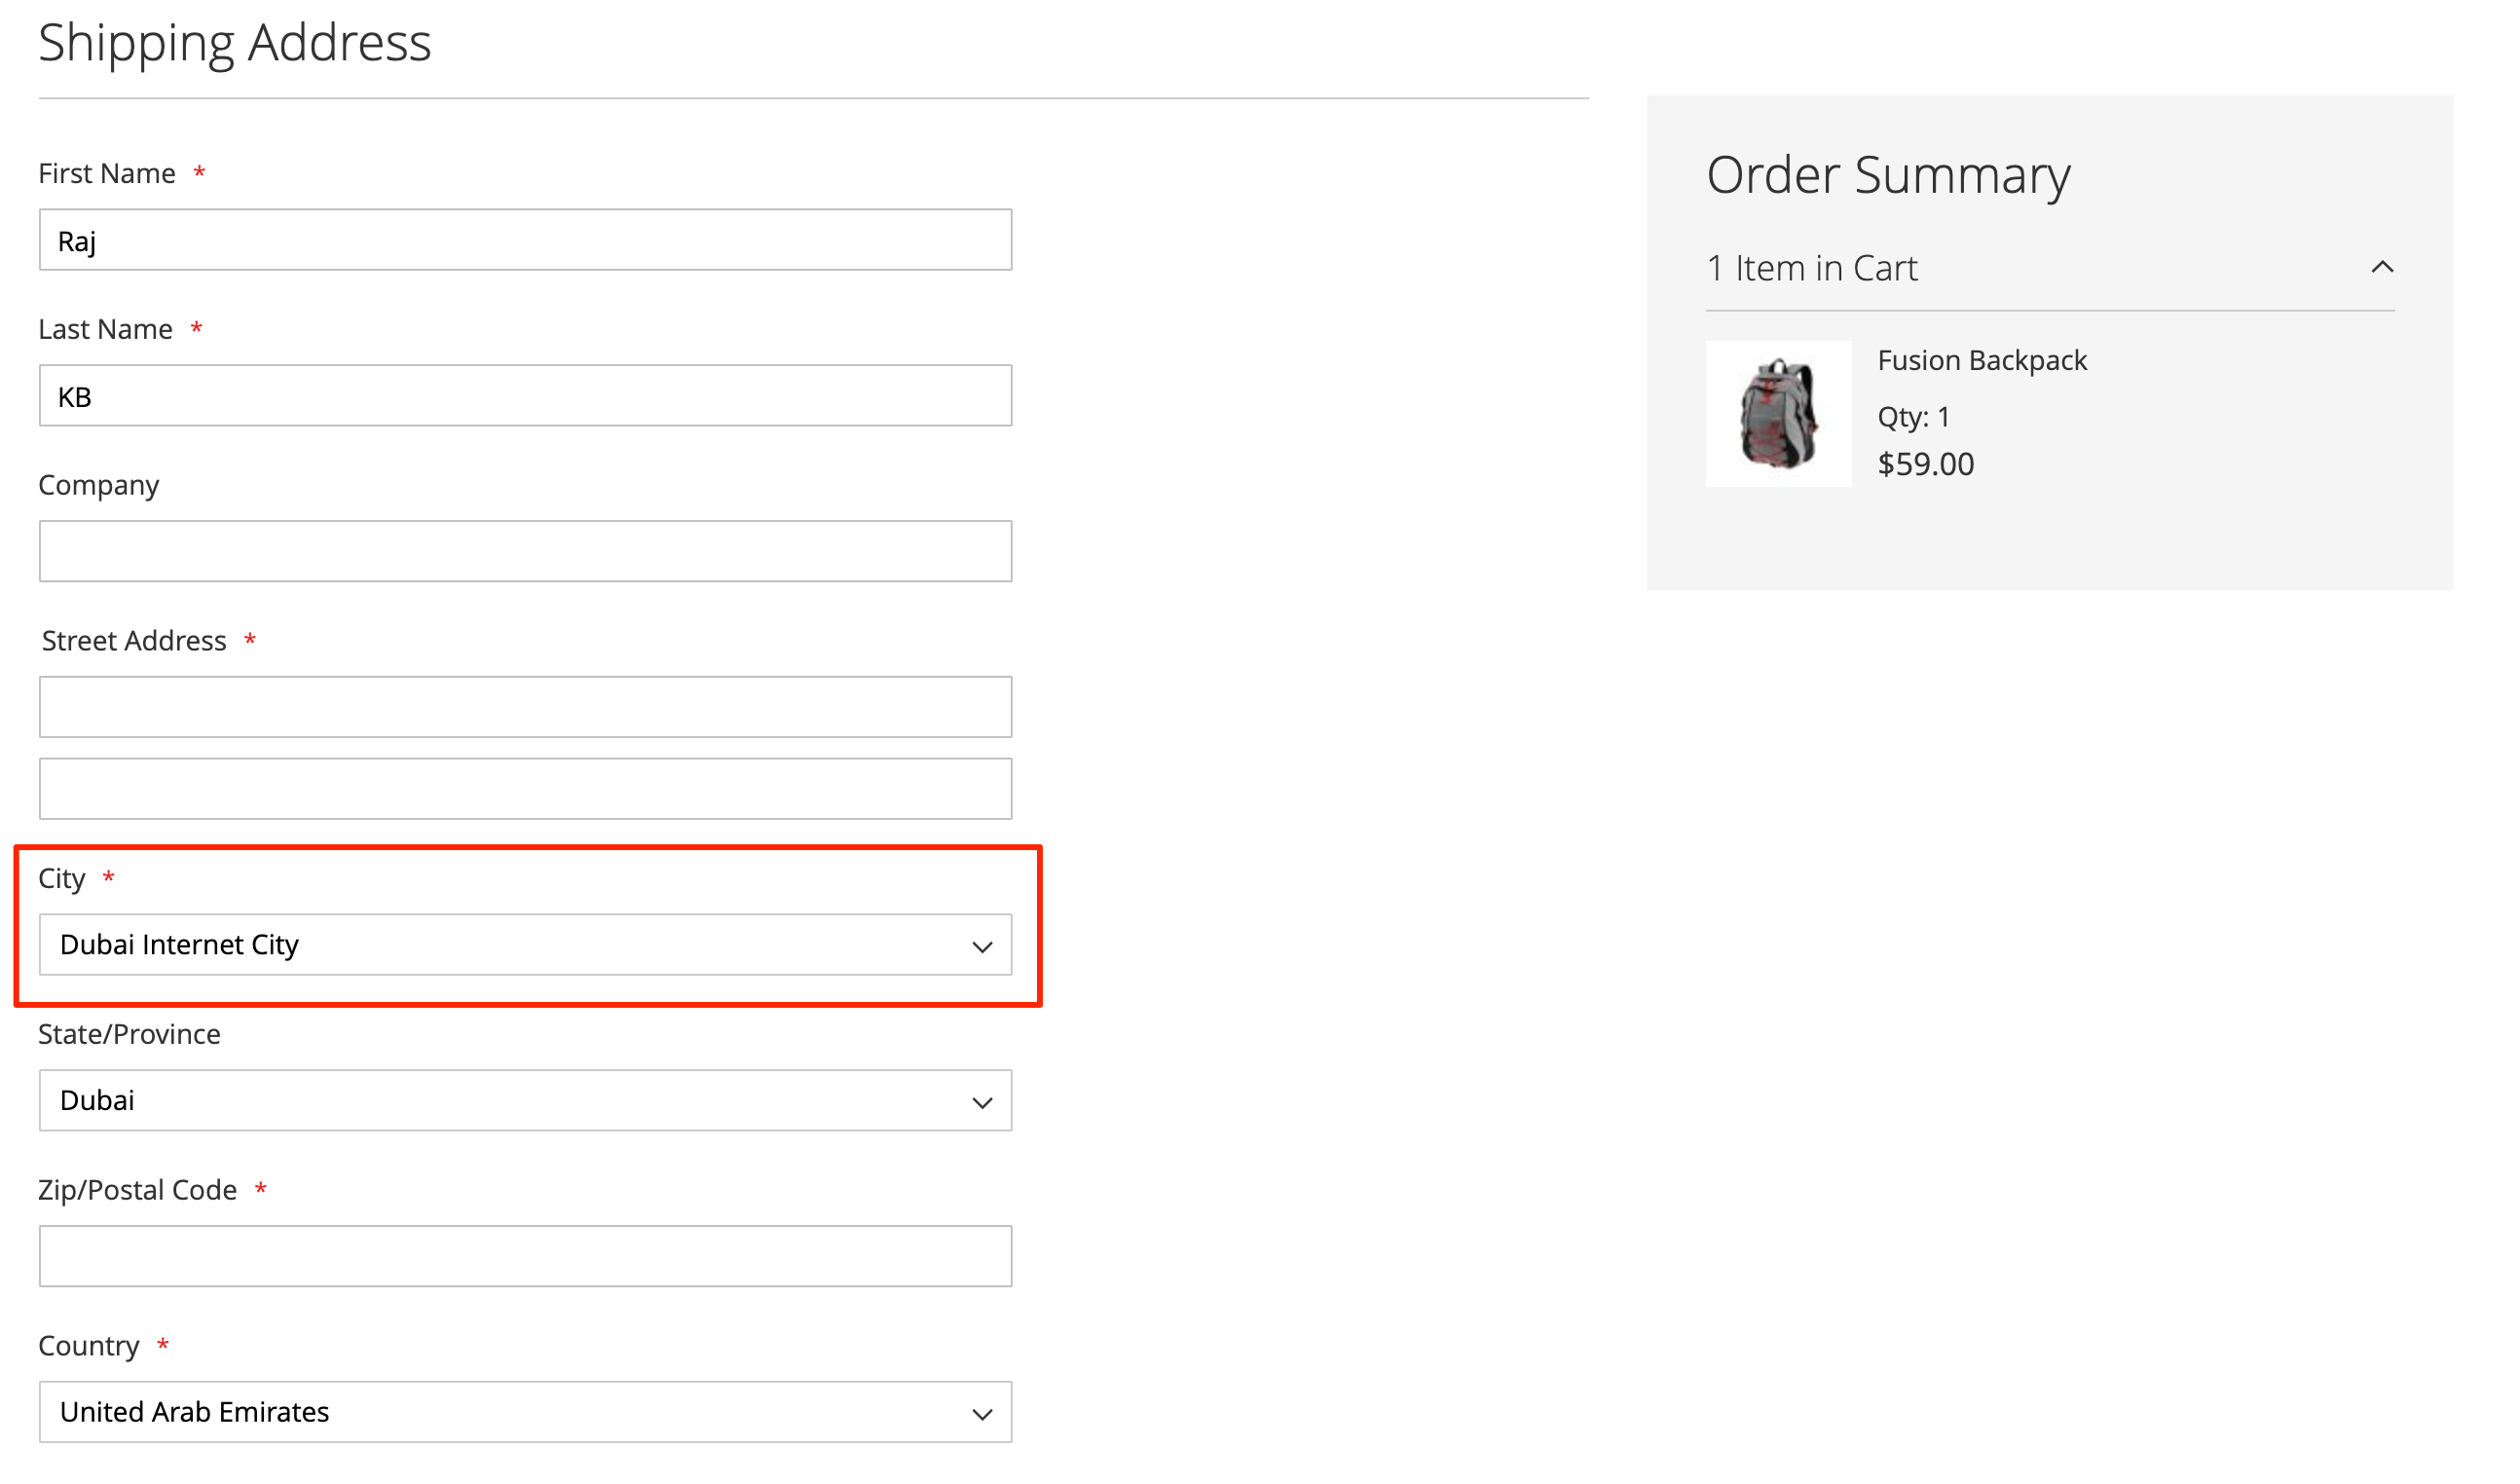
Task: Click into the empty Company field
Action: [x=525, y=551]
